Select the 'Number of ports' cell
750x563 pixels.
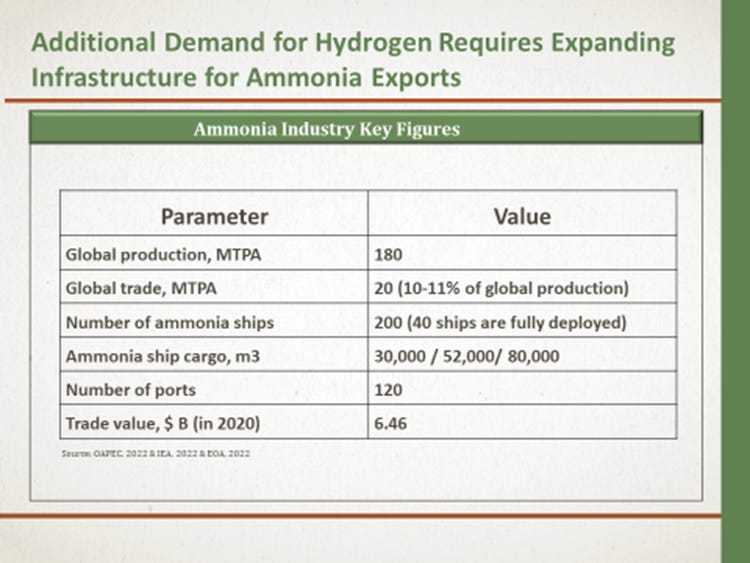(x=214, y=388)
